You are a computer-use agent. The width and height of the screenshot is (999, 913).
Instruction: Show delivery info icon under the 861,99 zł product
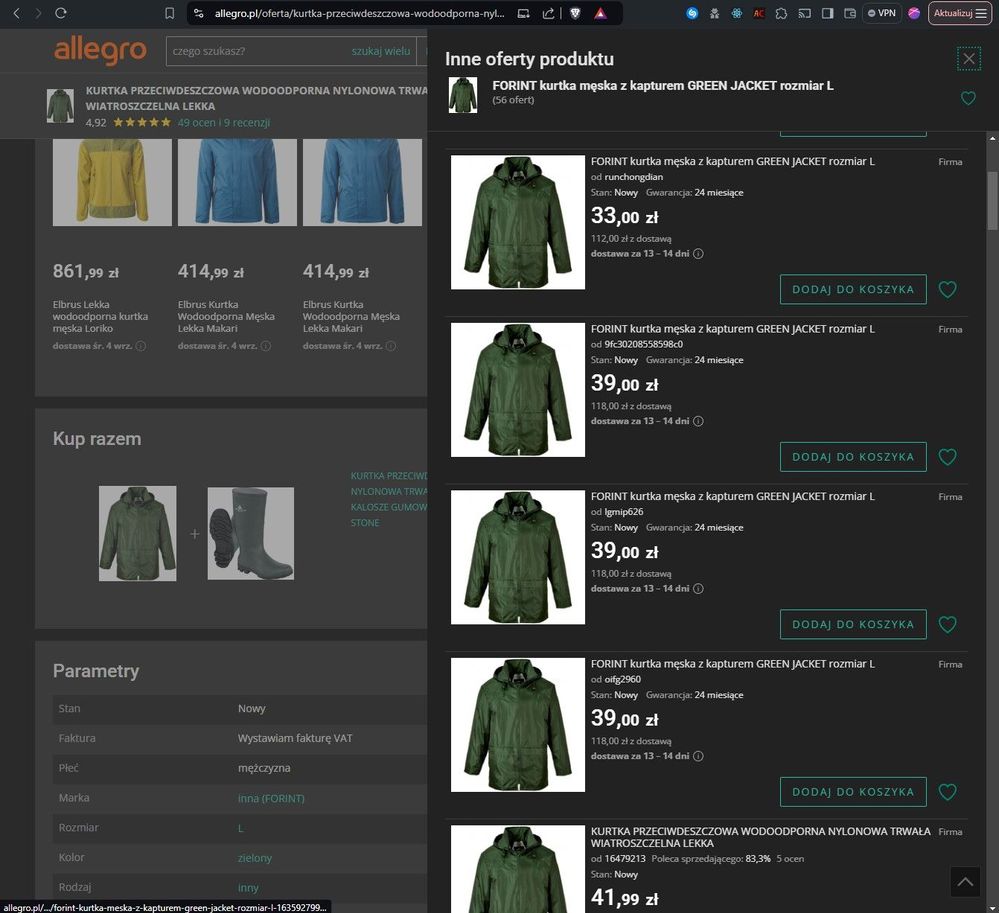141,346
